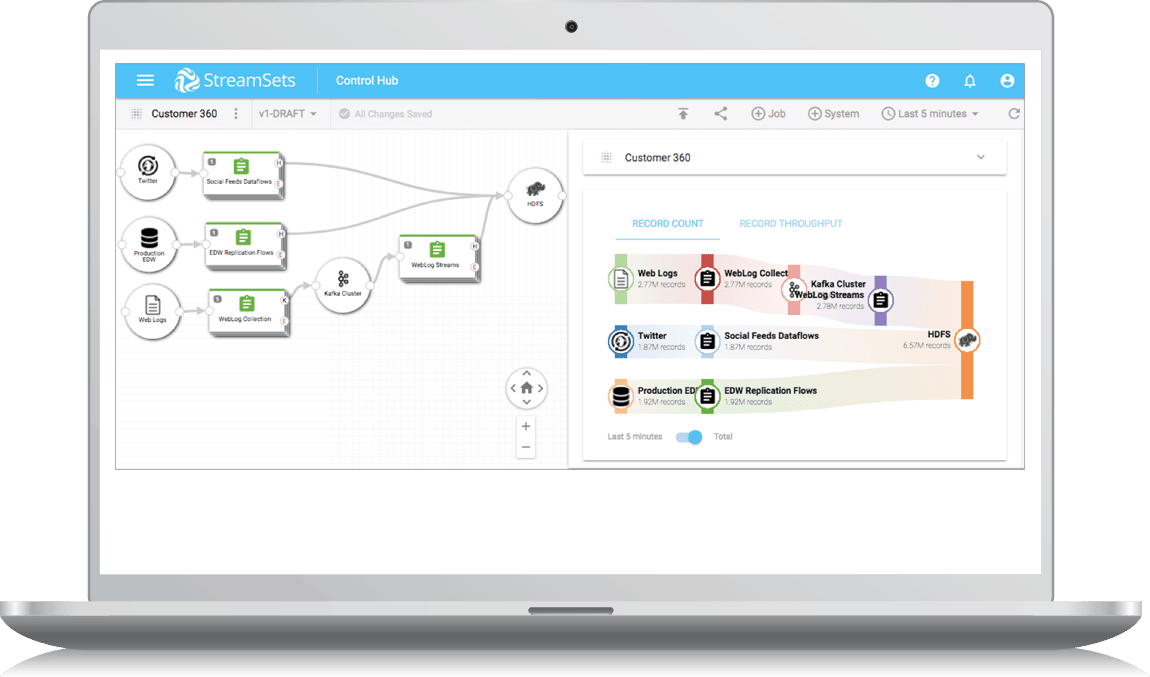Click the Total label beside the switch

723,436
